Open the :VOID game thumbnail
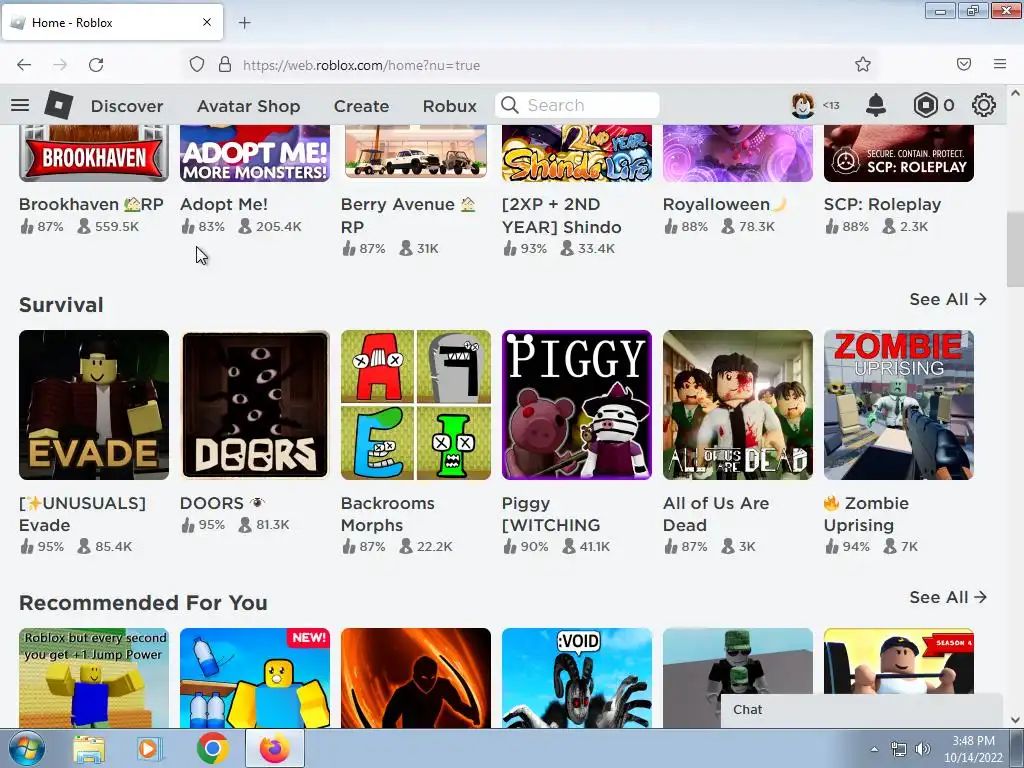1024x768 pixels. click(x=577, y=678)
